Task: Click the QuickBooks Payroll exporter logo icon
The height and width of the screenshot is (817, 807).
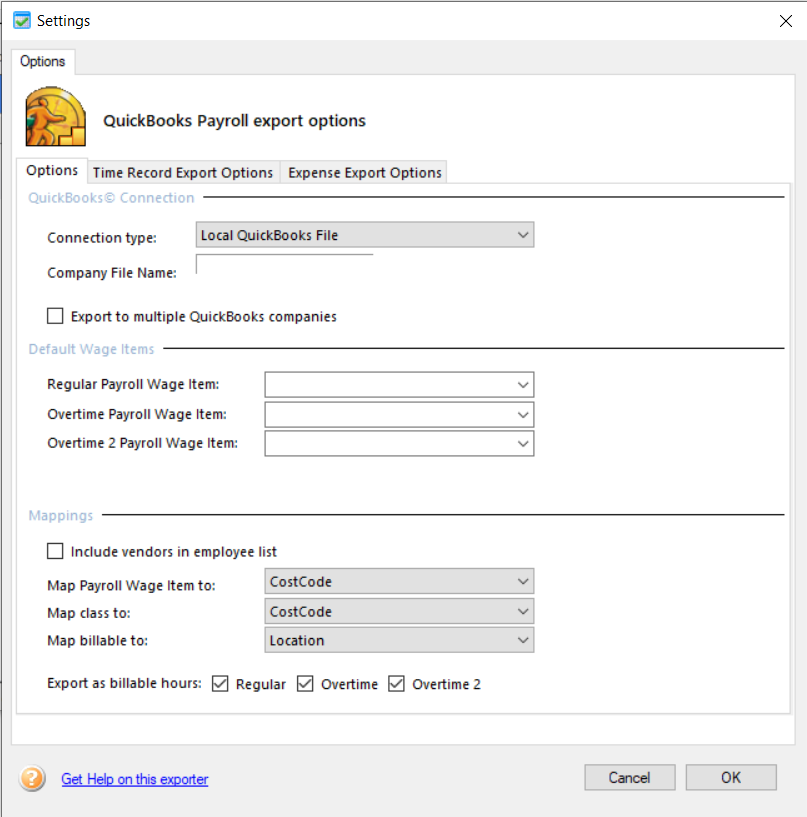Action: [56, 116]
